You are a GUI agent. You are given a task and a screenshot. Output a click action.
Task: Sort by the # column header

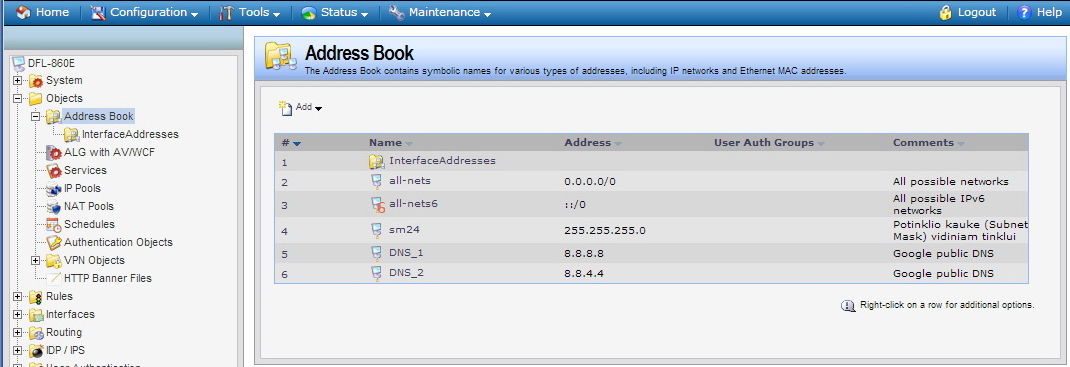[x=291, y=143]
